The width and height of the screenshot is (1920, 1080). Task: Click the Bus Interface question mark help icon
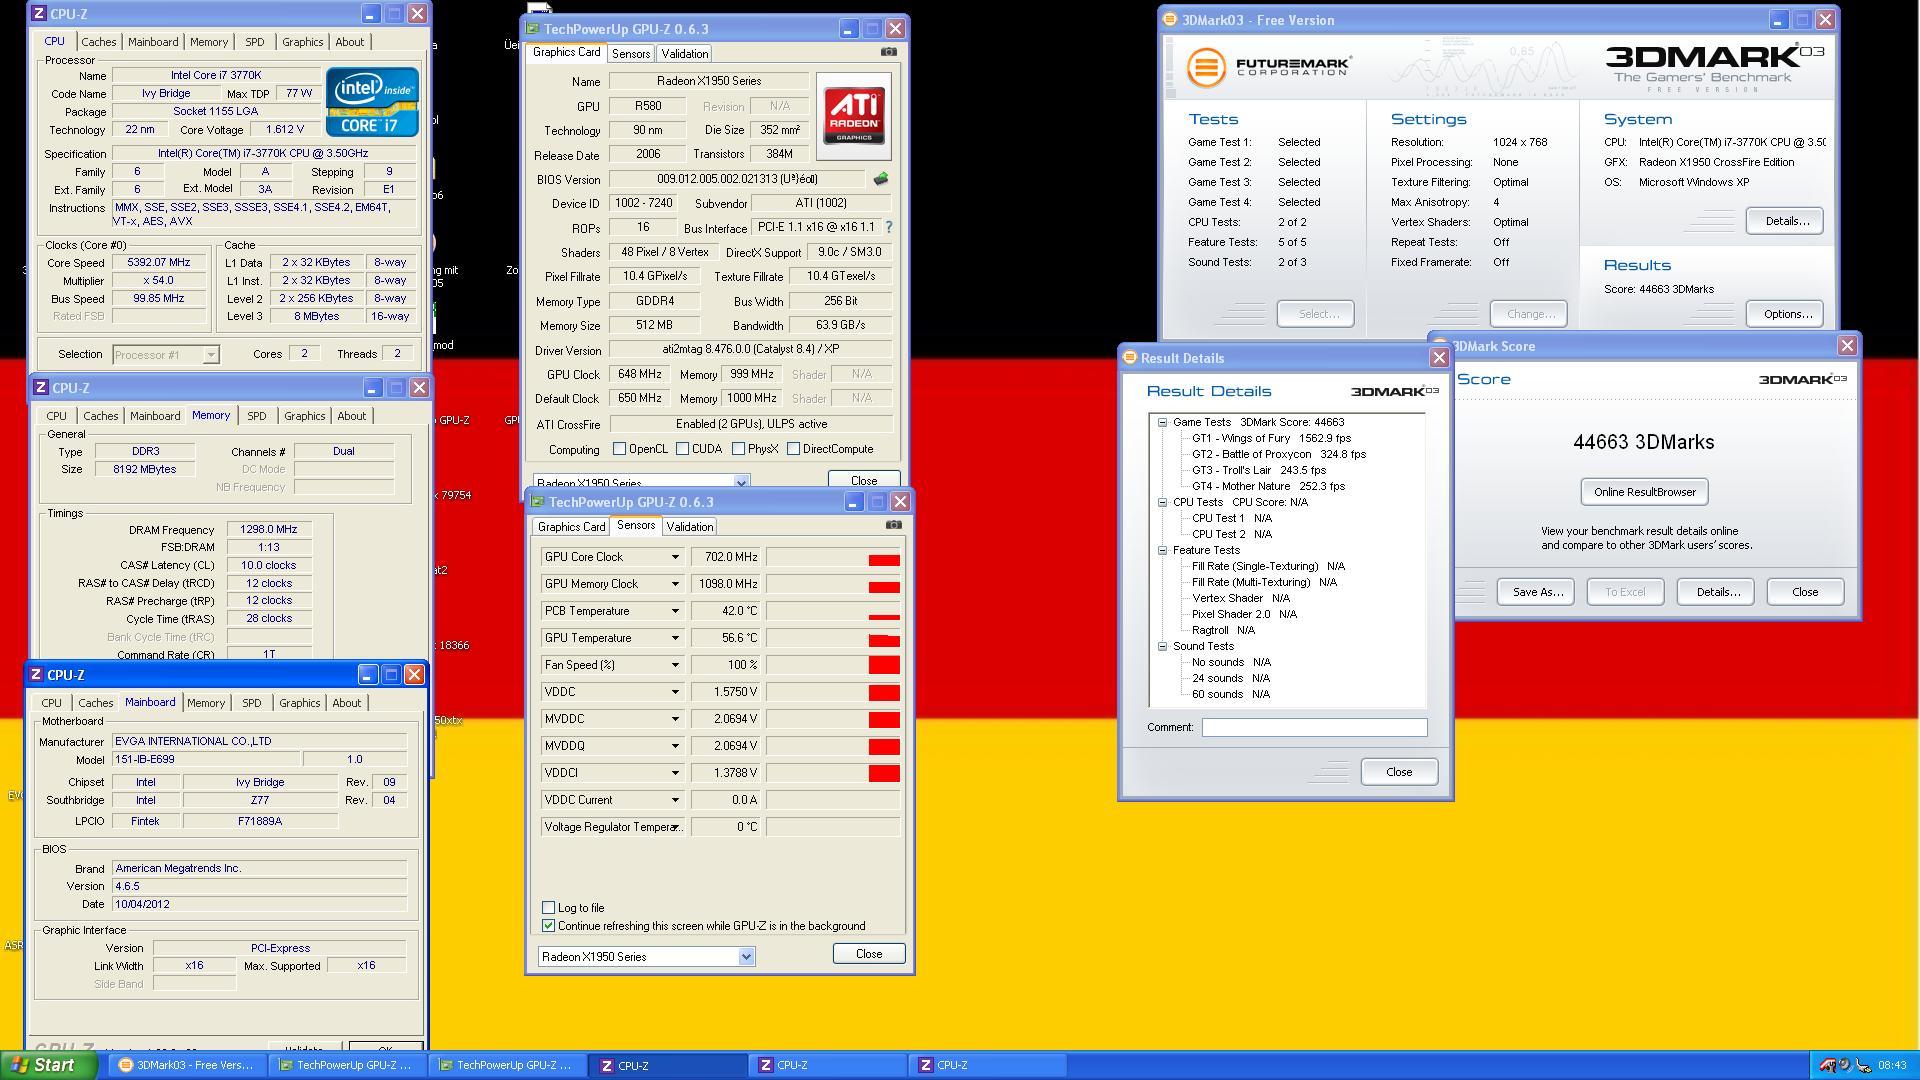tap(888, 227)
